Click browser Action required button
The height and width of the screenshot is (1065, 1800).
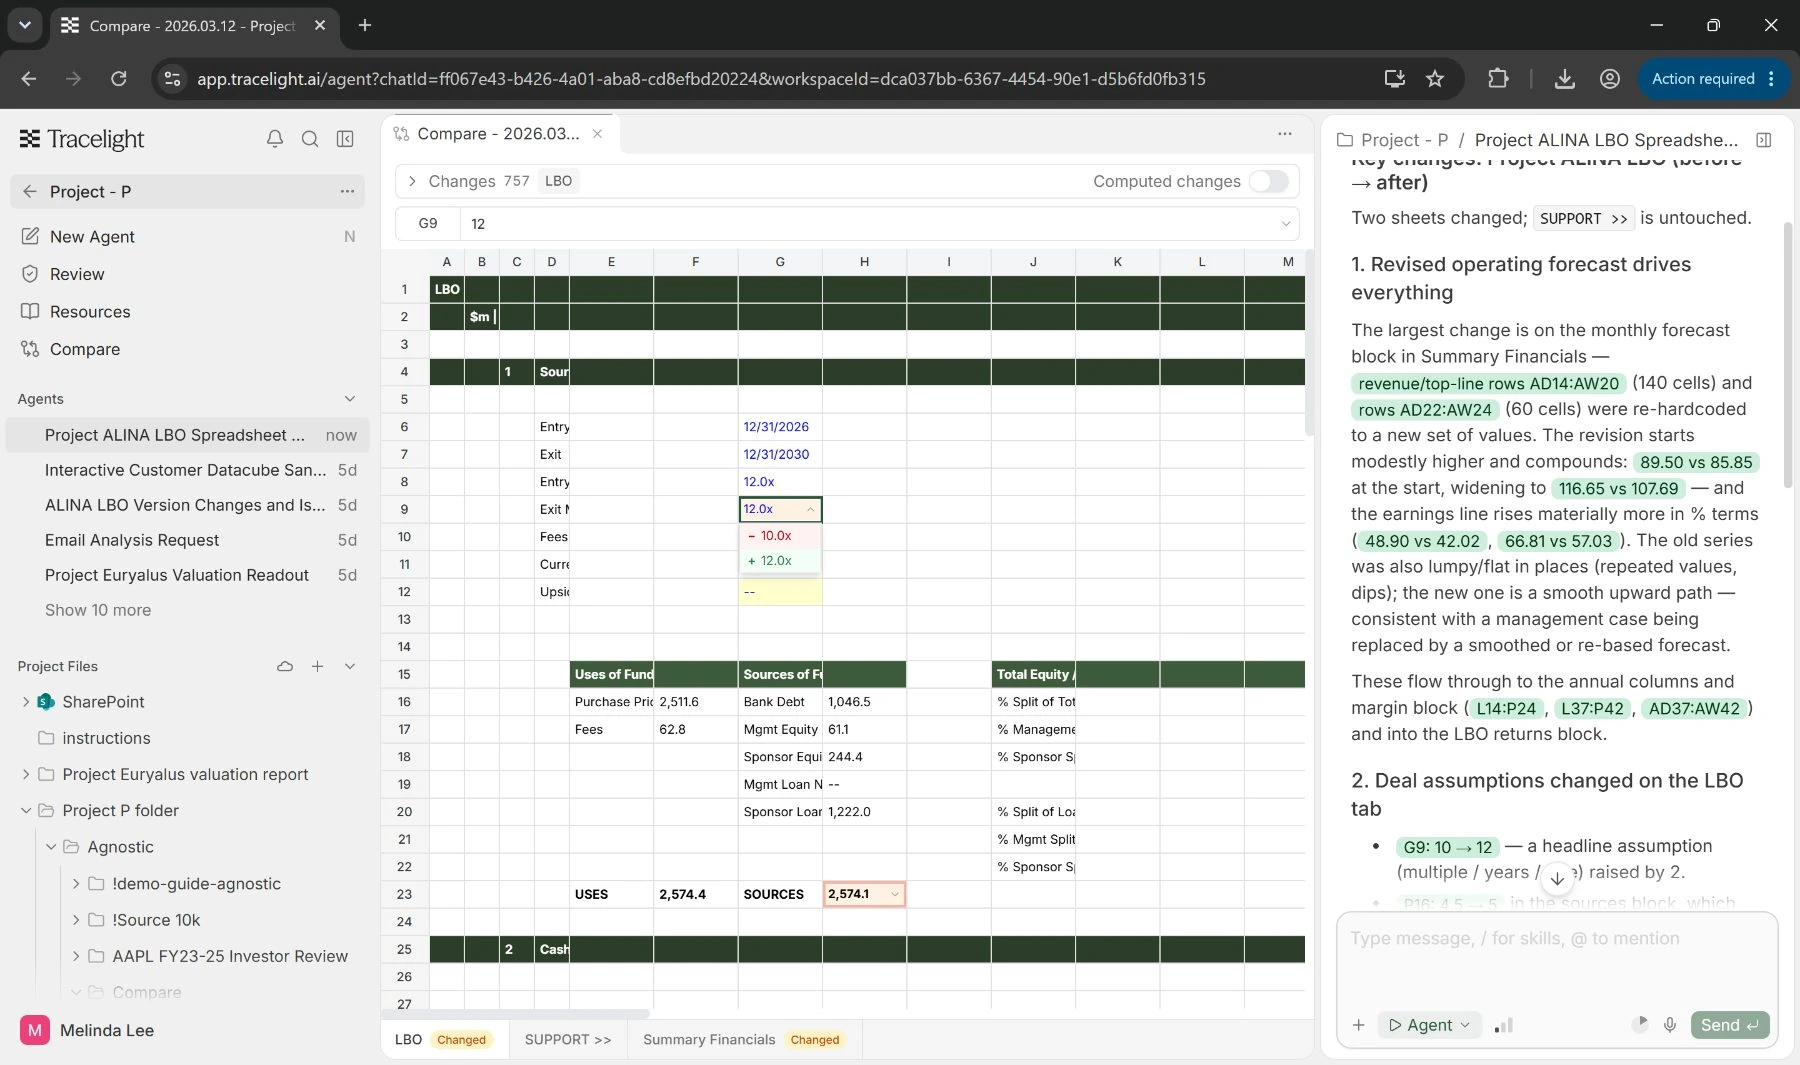coord(1713,79)
